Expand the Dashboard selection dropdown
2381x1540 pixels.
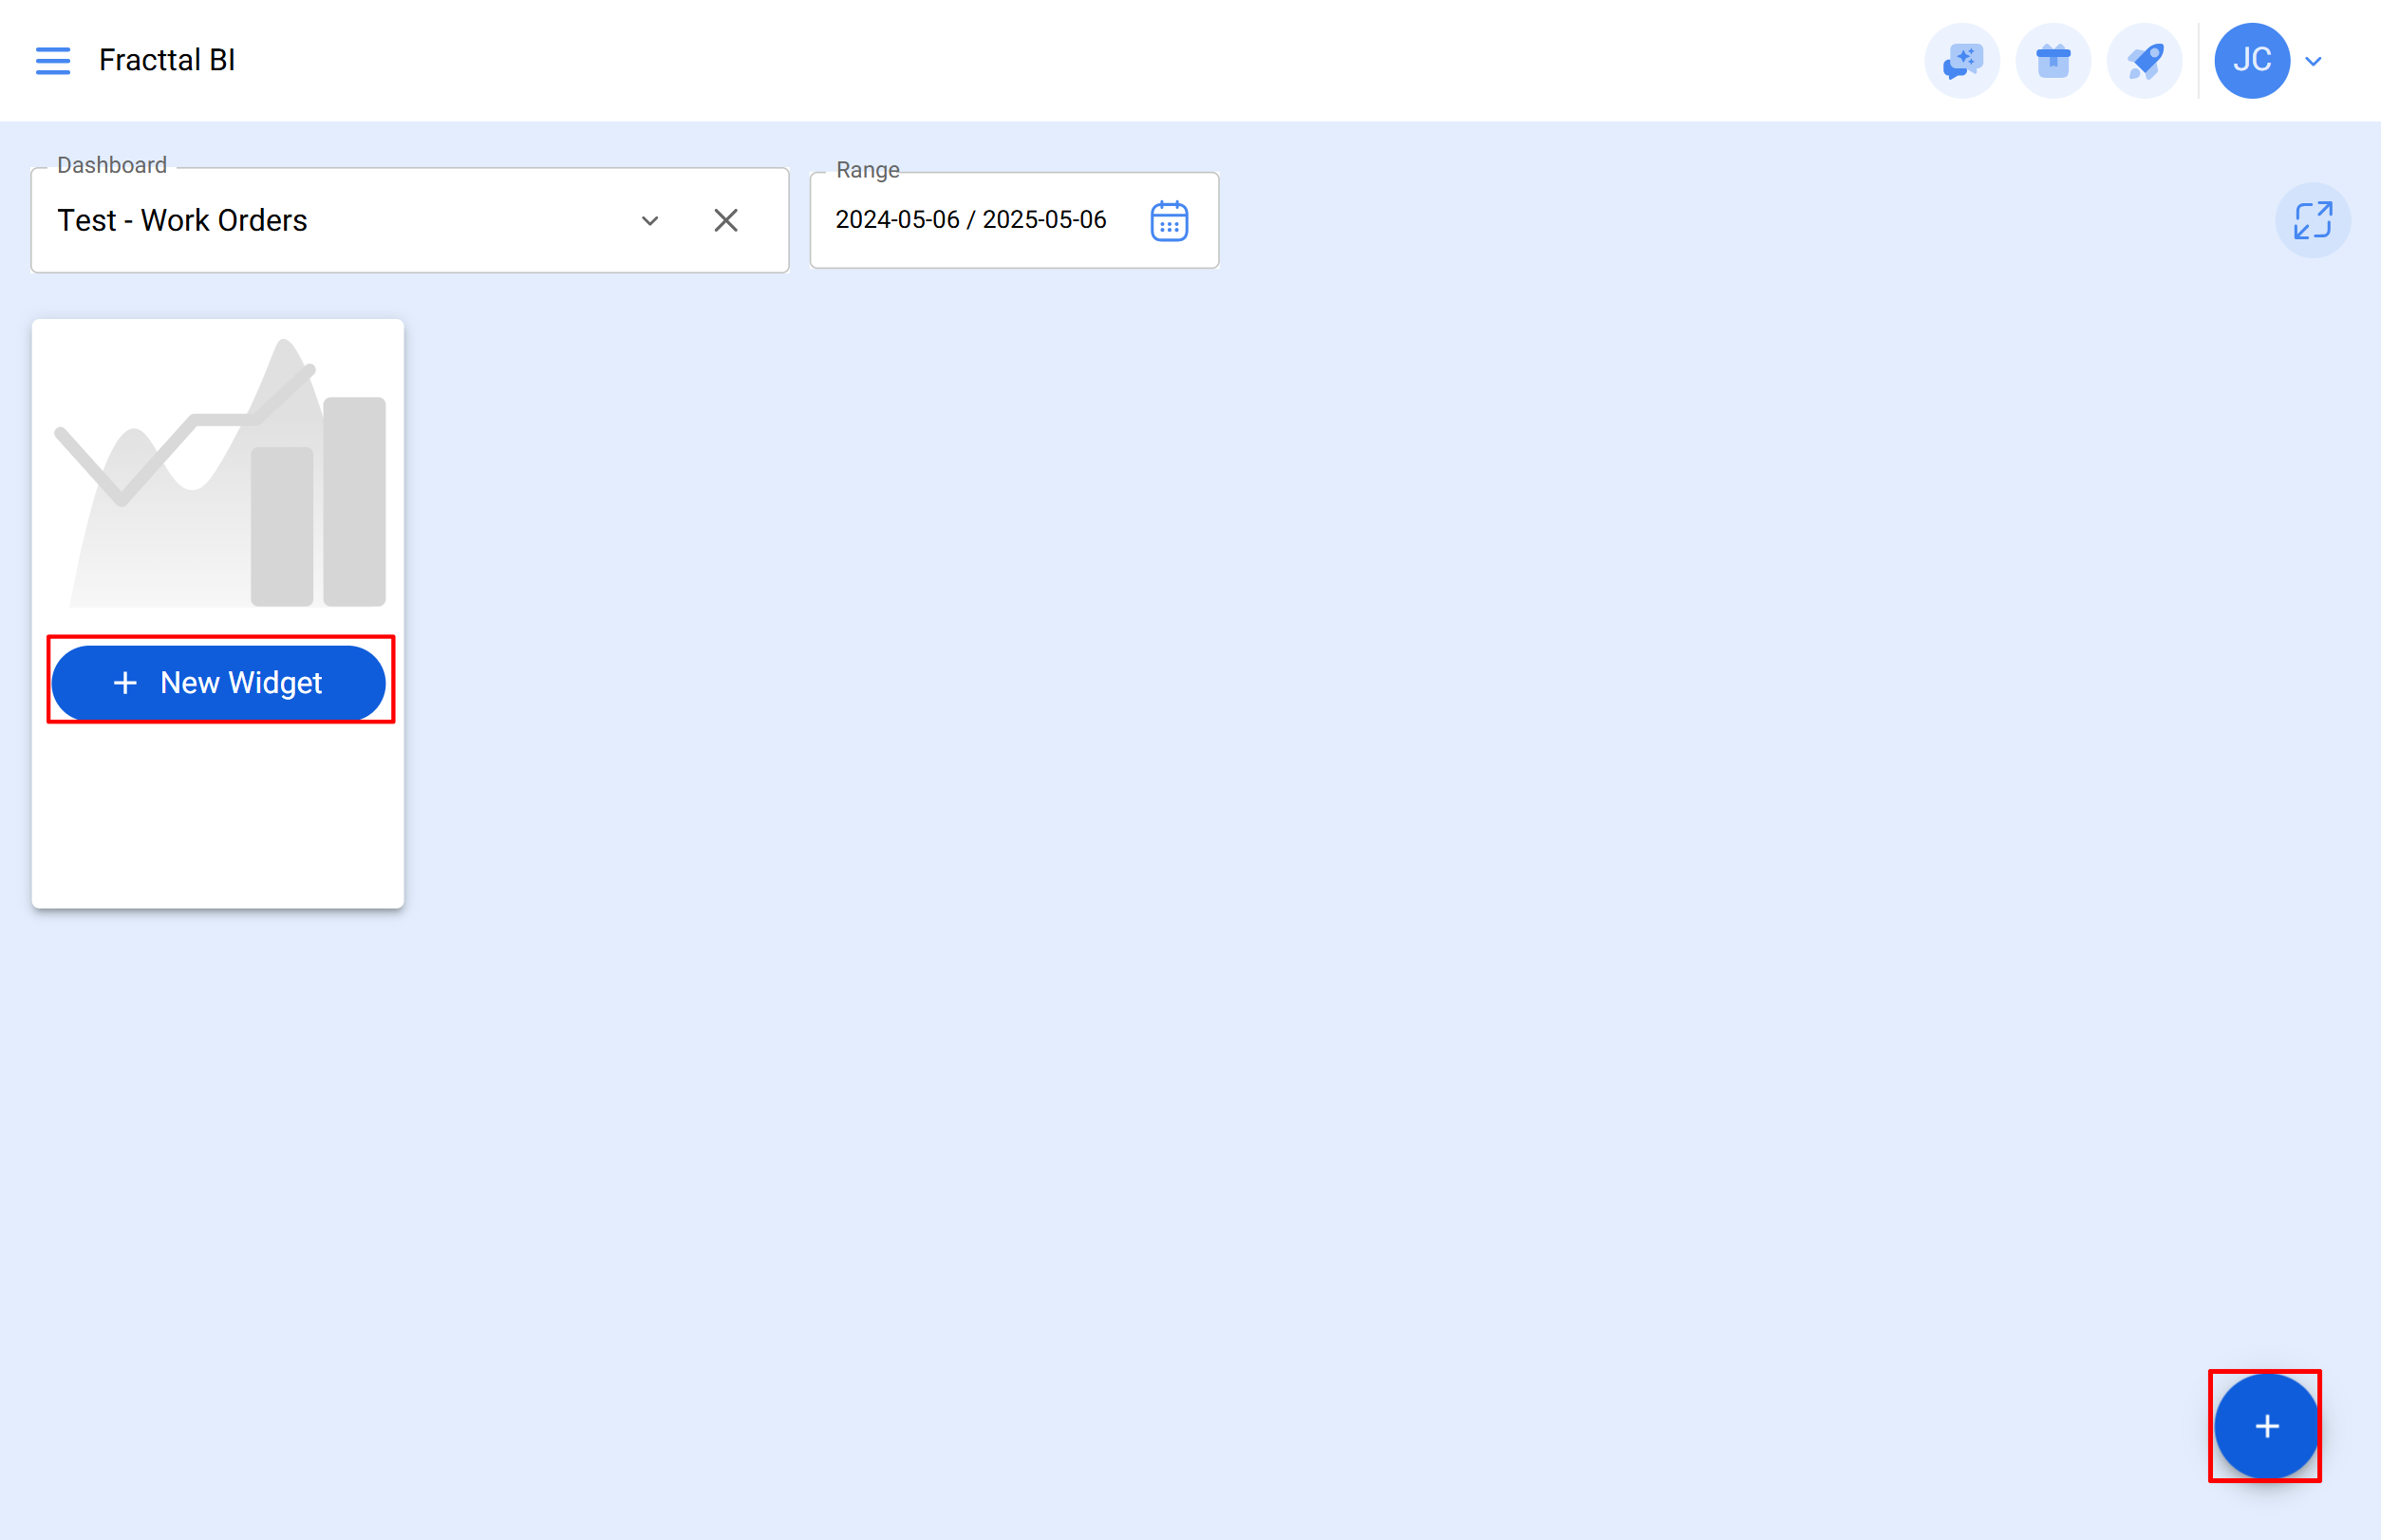click(649, 220)
